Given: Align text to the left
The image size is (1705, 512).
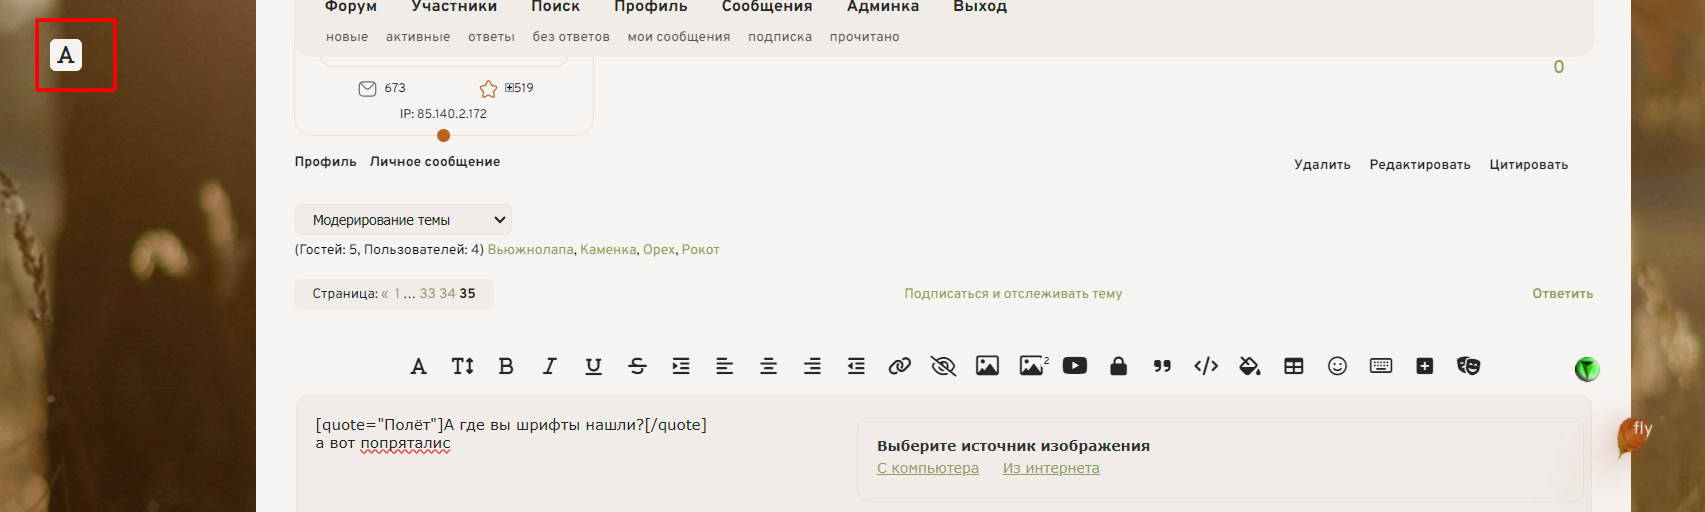Looking at the screenshot, I should 725,366.
